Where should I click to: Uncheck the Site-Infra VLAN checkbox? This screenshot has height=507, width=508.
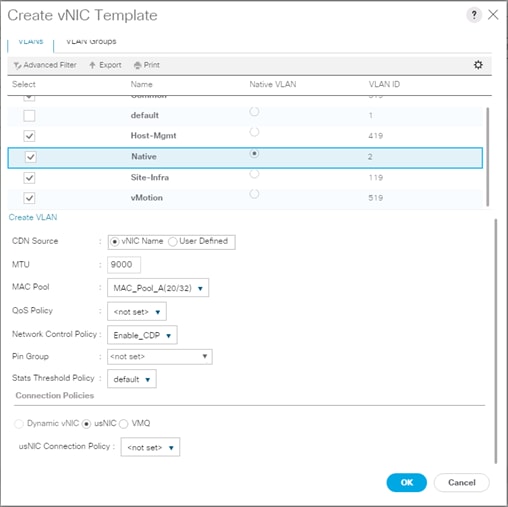29,178
